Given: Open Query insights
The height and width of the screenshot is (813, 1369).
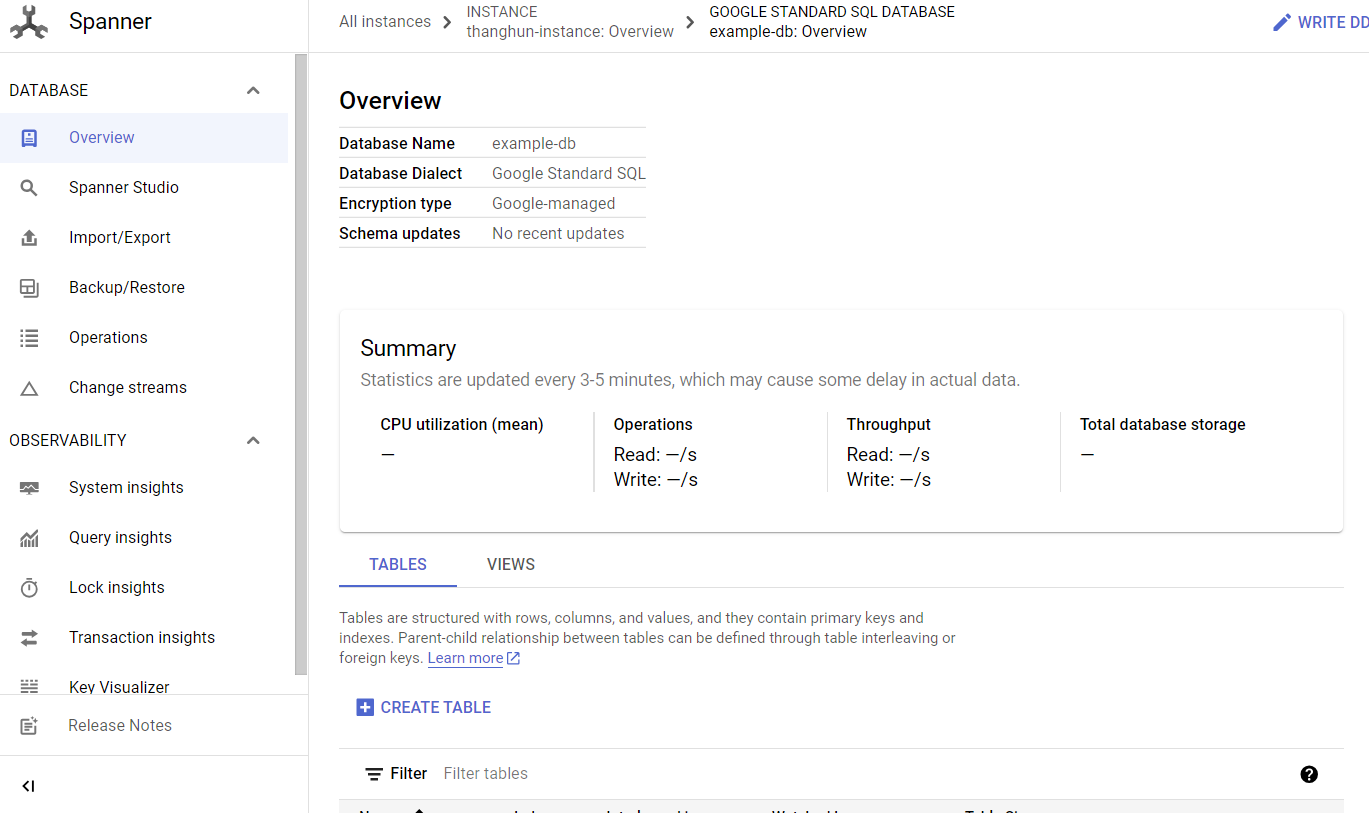Looking at the screenshot, I should (x=144, y=538).
